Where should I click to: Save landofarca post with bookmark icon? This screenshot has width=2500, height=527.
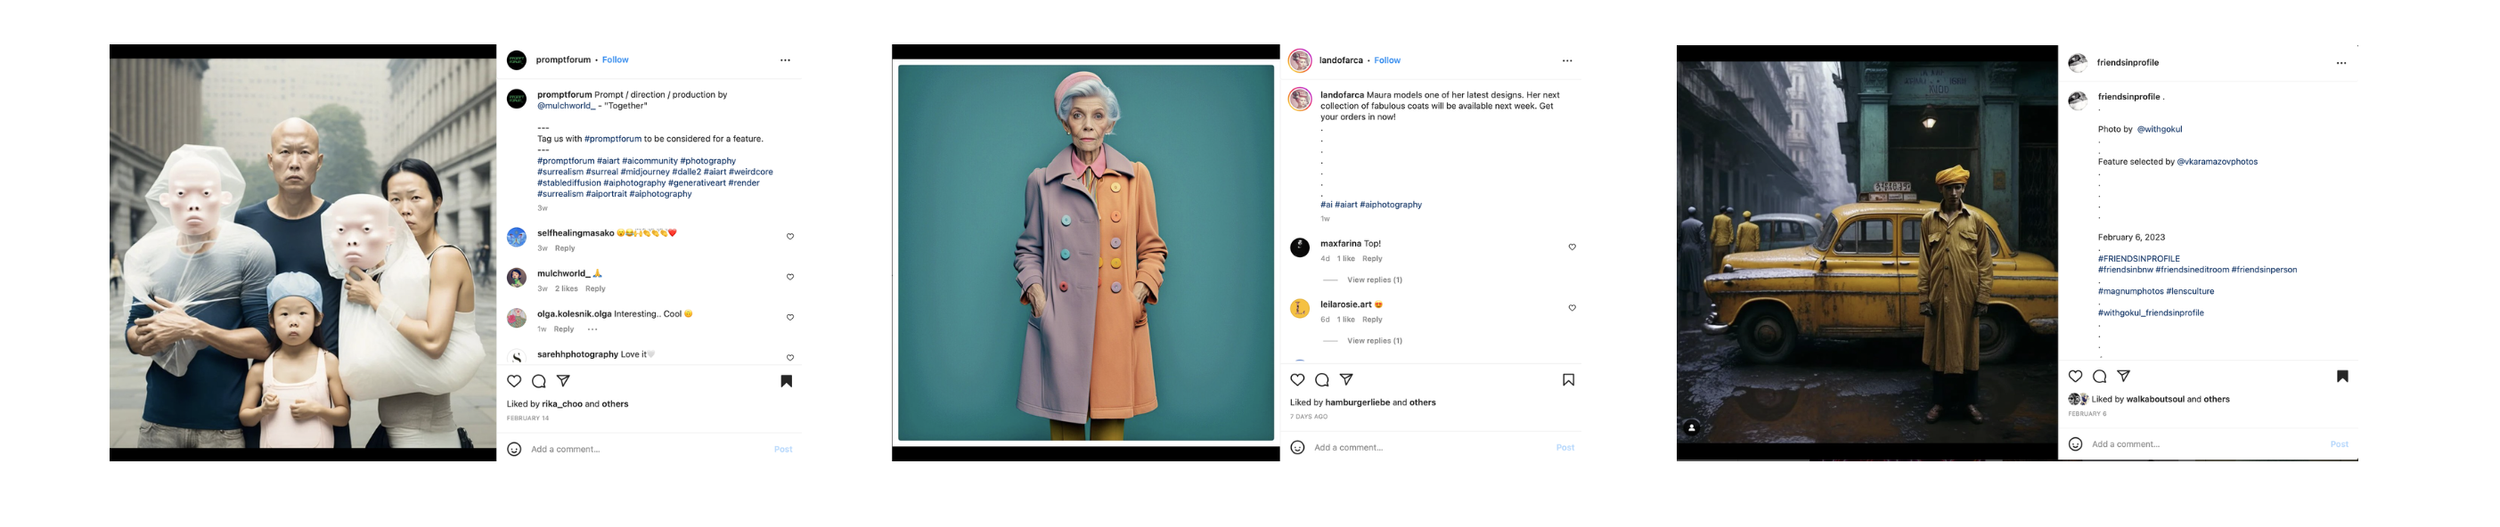[1568, 379]
